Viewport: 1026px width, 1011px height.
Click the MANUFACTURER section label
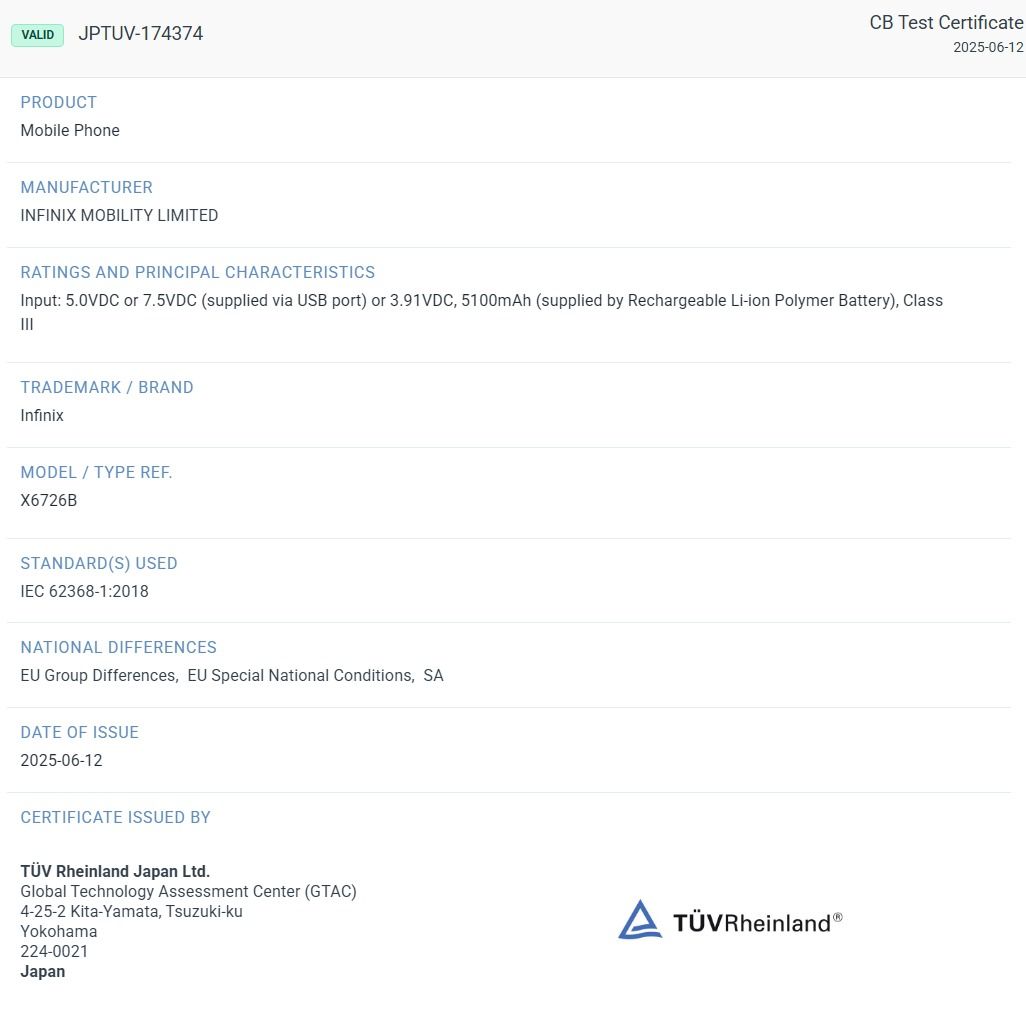[x=86, y=187]
